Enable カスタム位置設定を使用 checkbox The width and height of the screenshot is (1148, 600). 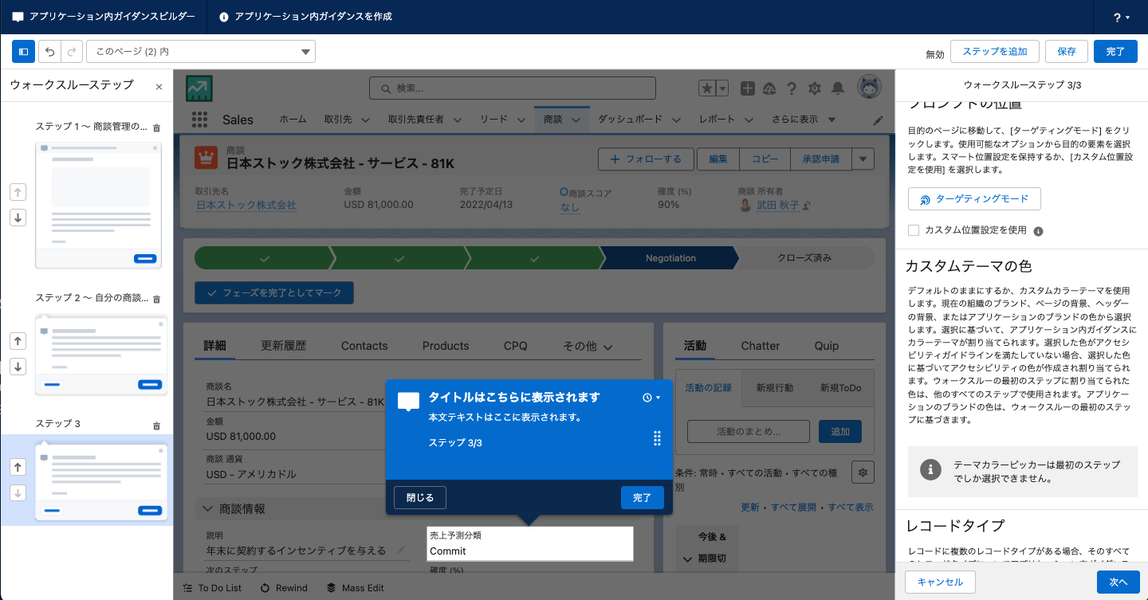point(913,230)
